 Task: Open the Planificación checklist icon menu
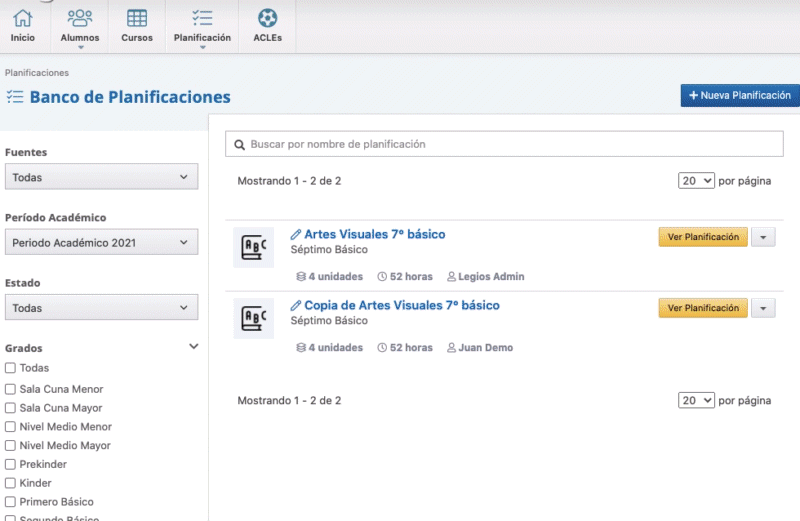pyautogui.click(x=202, y=18)
